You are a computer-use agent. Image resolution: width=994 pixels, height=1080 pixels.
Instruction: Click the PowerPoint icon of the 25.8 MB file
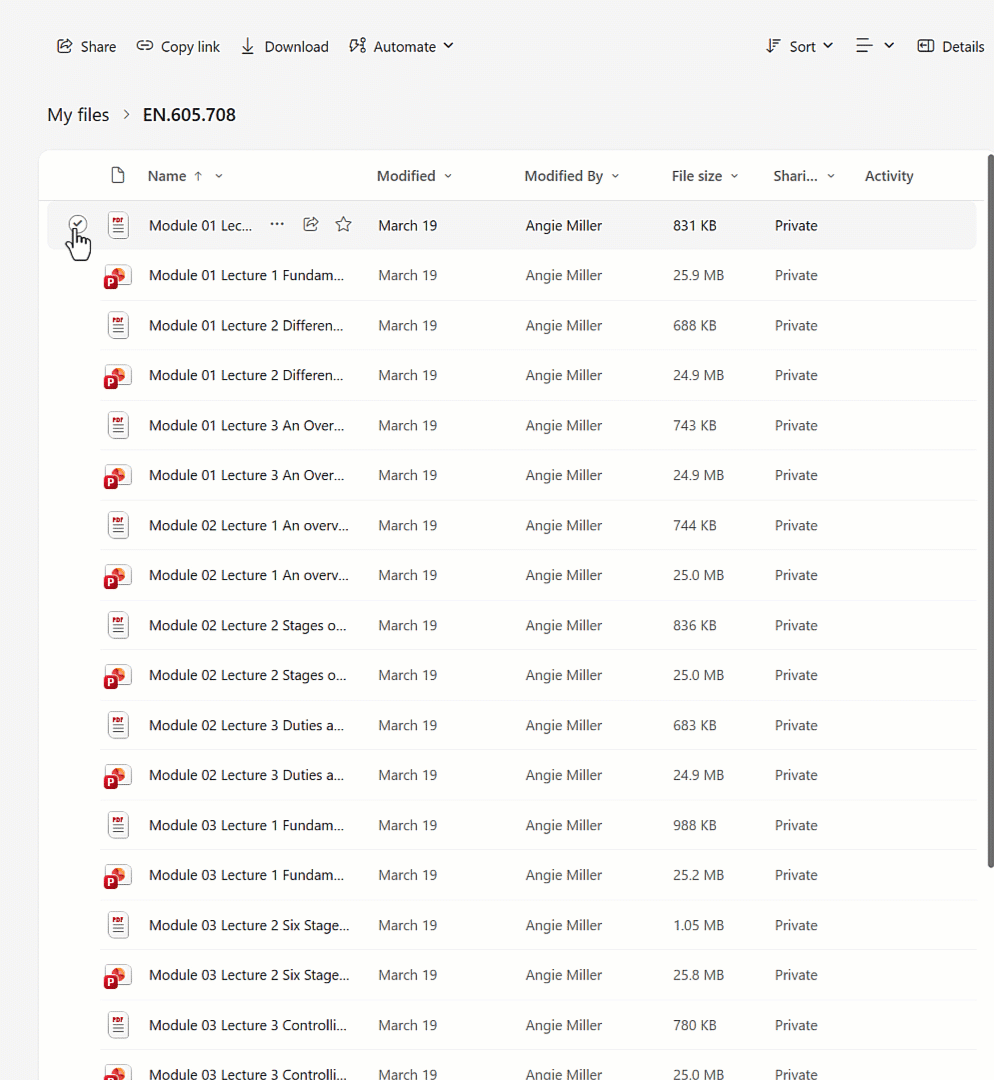117,975
